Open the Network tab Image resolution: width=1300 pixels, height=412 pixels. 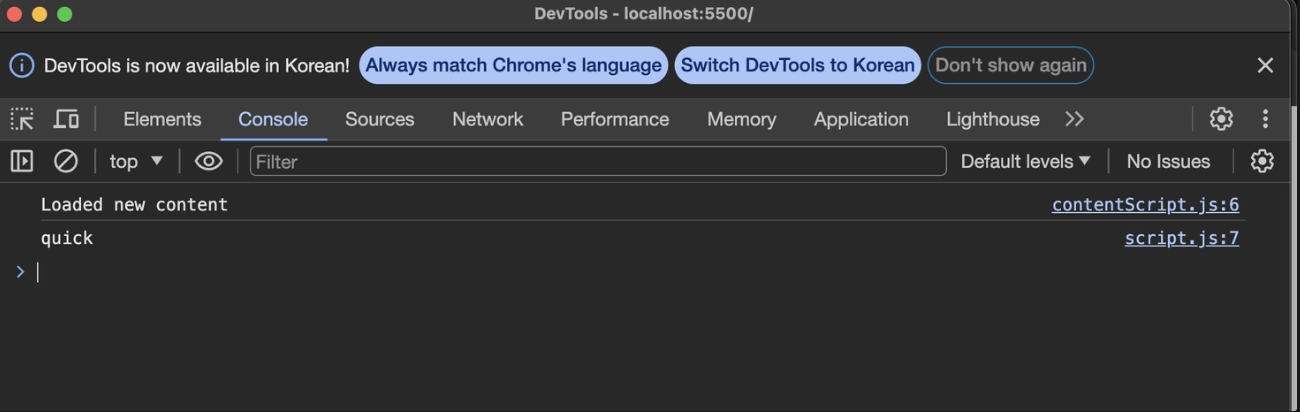pyautogui.click(x=487, y=119)
